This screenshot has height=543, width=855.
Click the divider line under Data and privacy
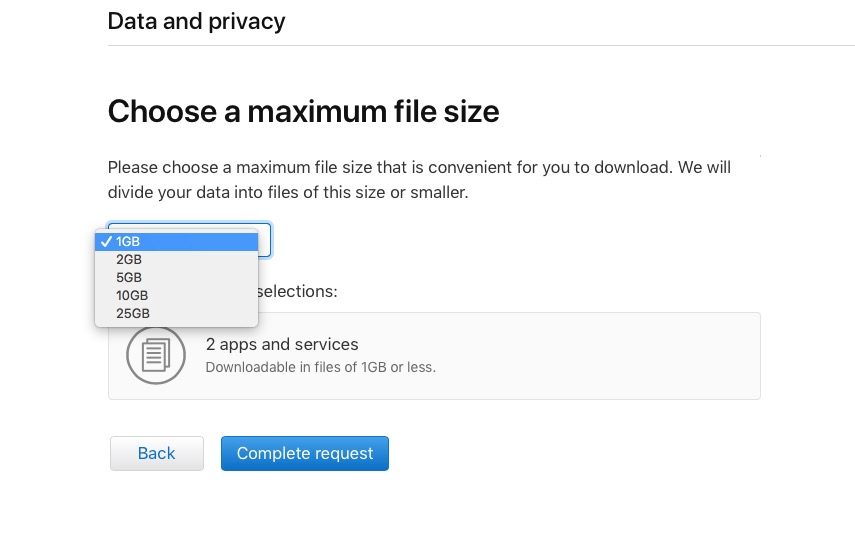[480, 45]
